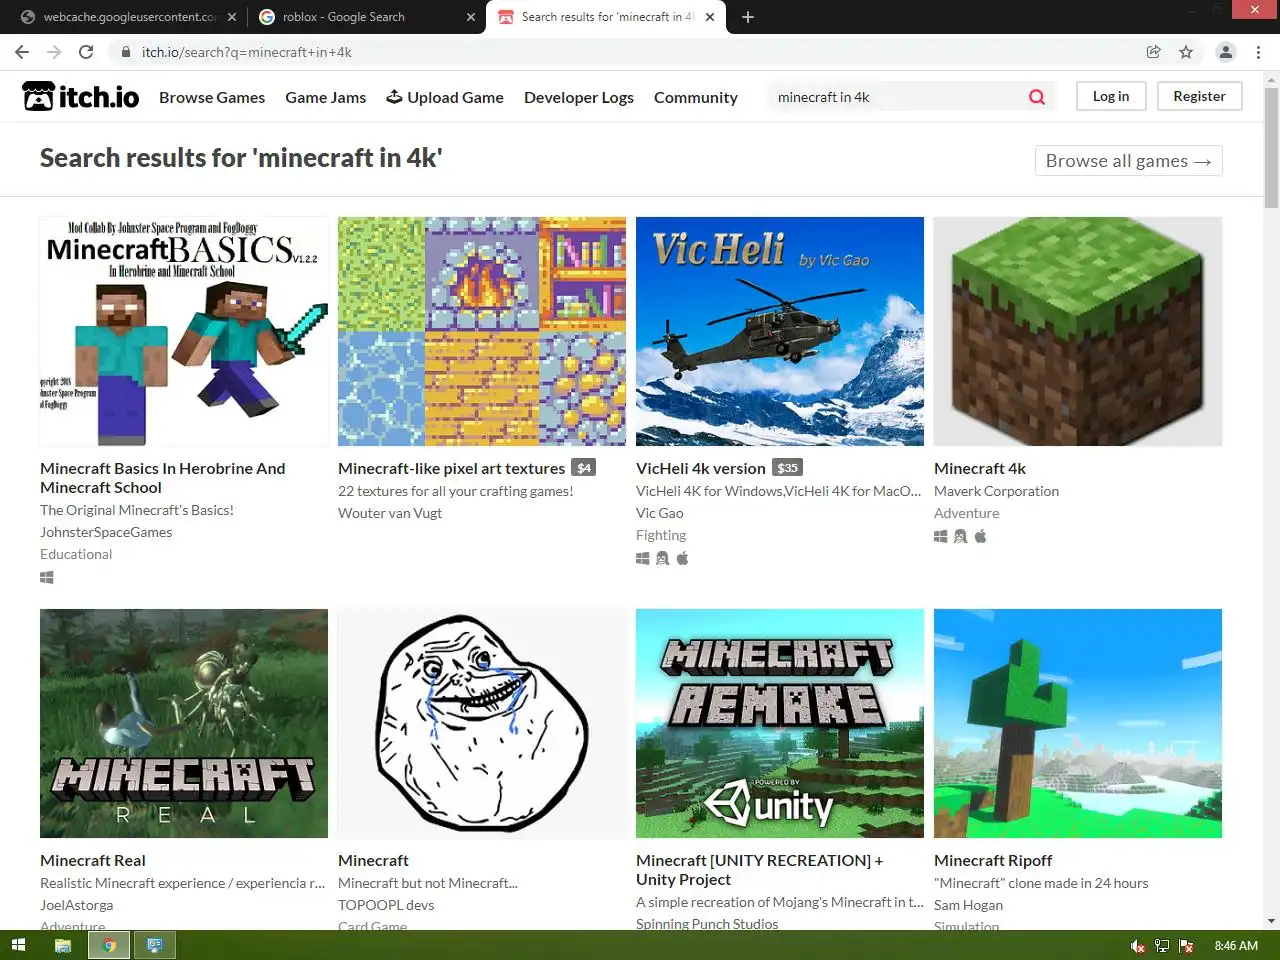Click the Linux platform icon under VicHeli

(662, 558)
